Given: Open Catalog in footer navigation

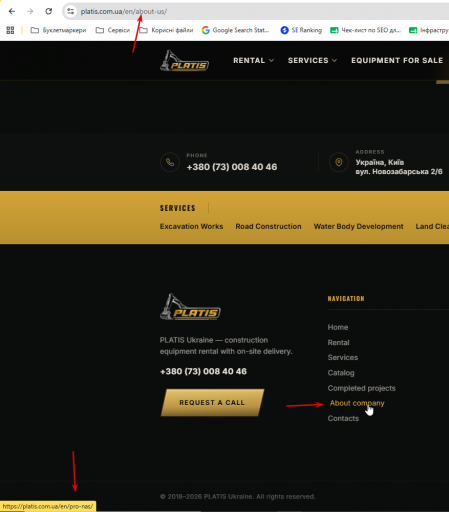Looking at the screenshot, I should click(341, 373).
